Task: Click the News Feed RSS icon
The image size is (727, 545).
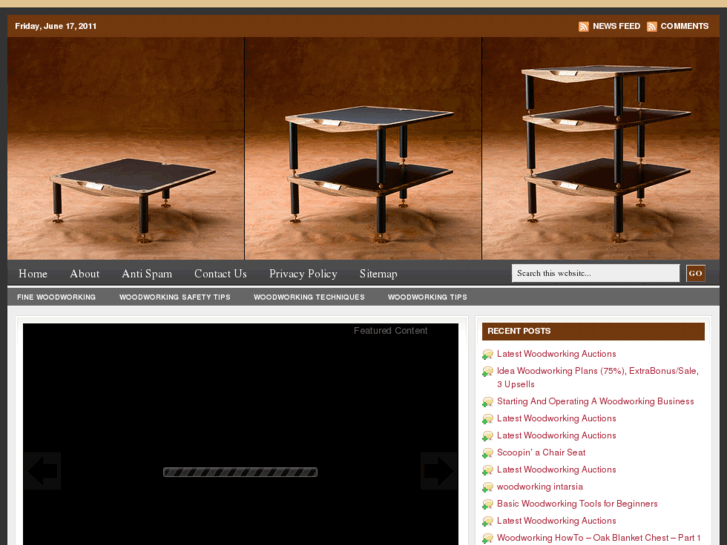Action: [583, 26]
